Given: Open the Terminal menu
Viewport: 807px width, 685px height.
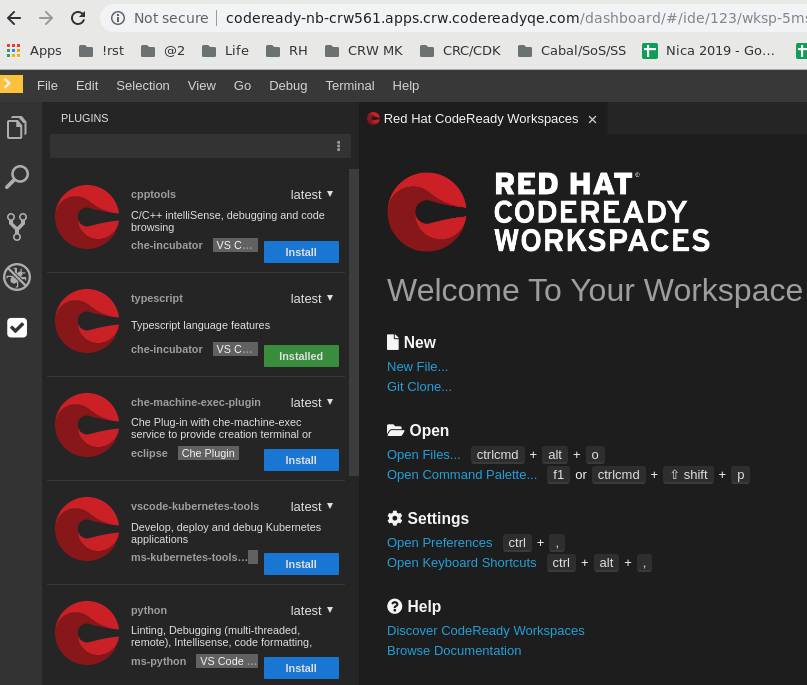Looking at the screenshot, I should click(349, 86).
